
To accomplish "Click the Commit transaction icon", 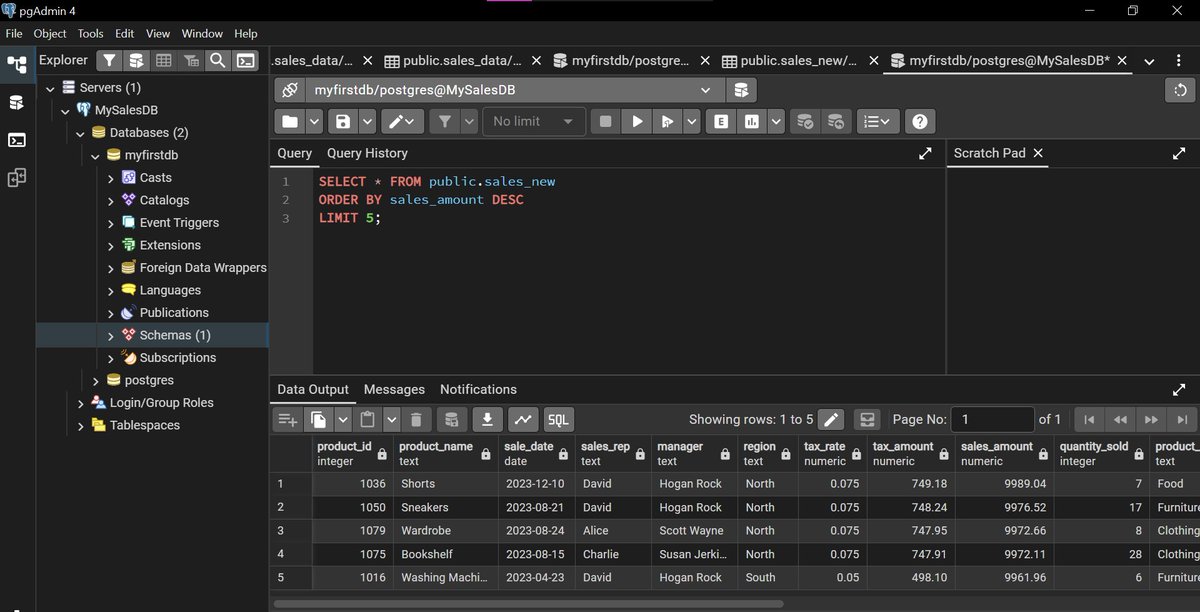I will tap(804, 121).
